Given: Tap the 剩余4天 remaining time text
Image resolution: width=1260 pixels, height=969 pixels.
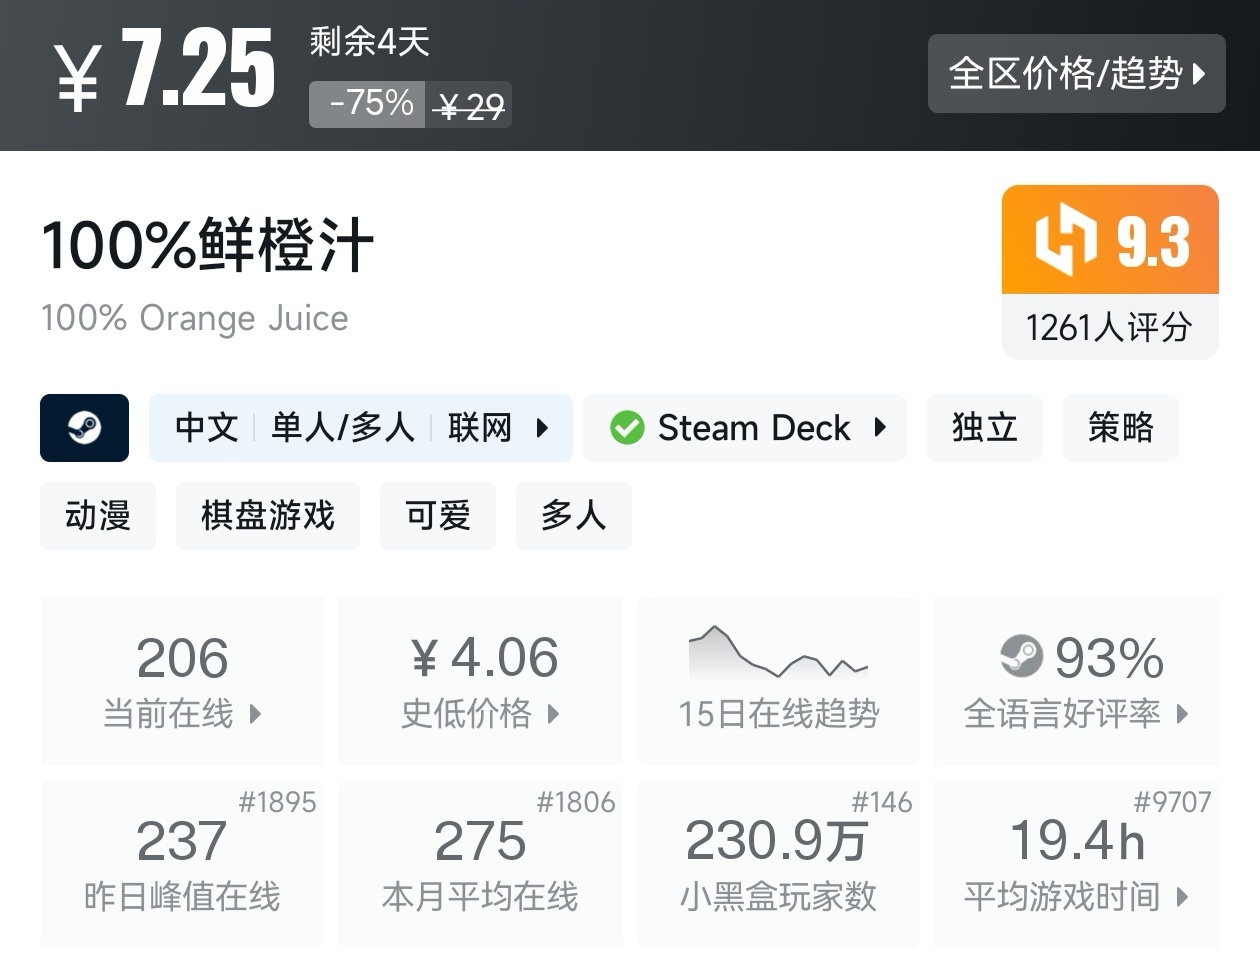Looking at the screenshot, I should [369, 41].
